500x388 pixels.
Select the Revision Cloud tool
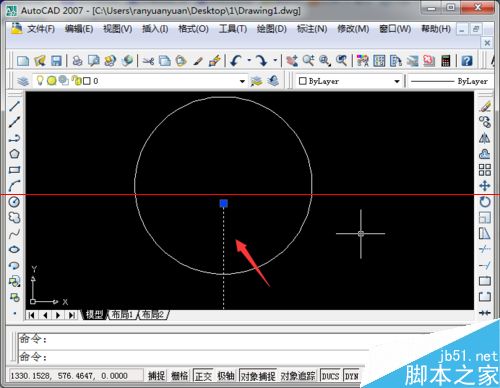14,218
